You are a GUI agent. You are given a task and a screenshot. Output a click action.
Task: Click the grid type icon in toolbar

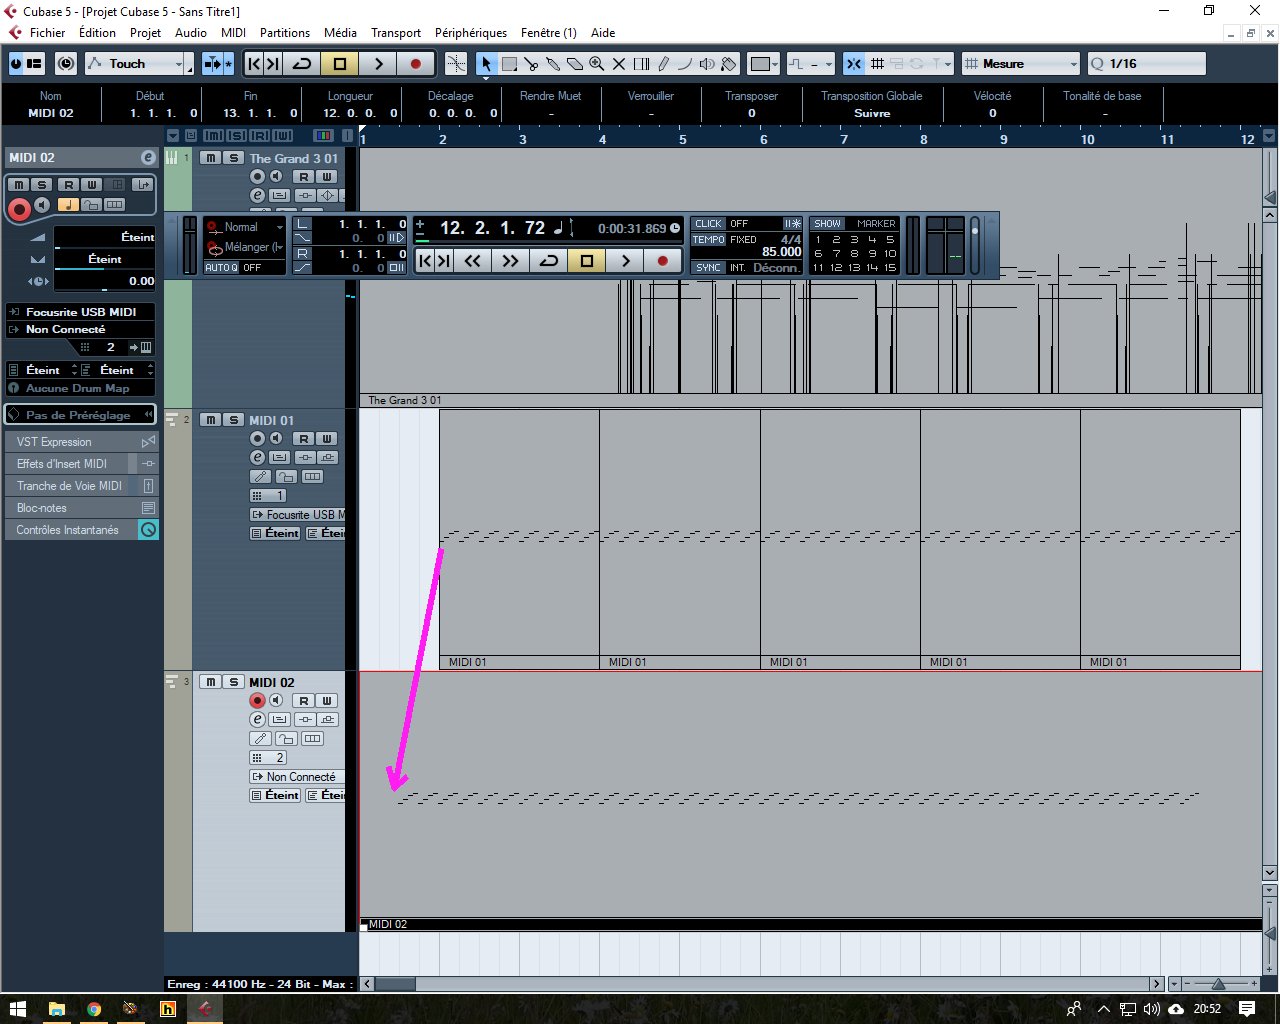point(877,64)
